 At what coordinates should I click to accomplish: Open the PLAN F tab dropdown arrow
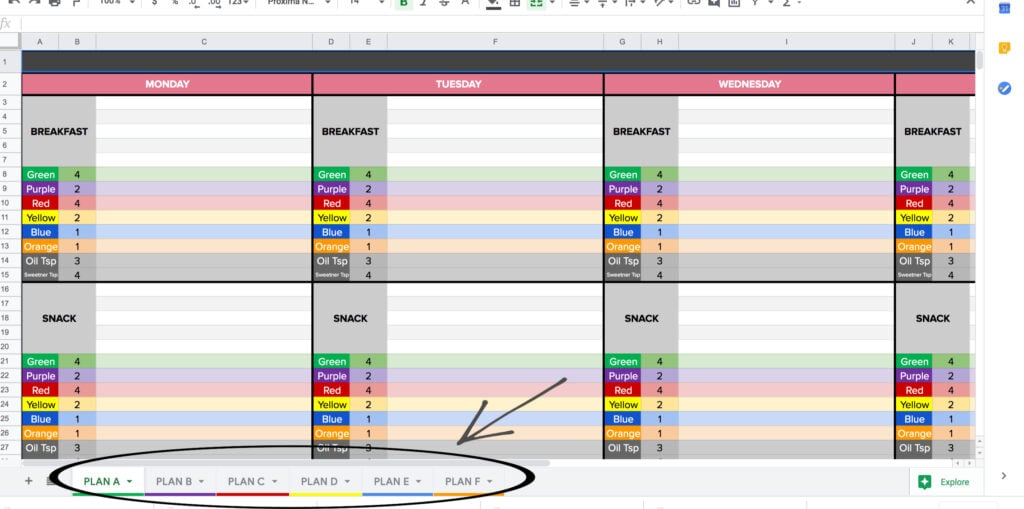point(490,482)
